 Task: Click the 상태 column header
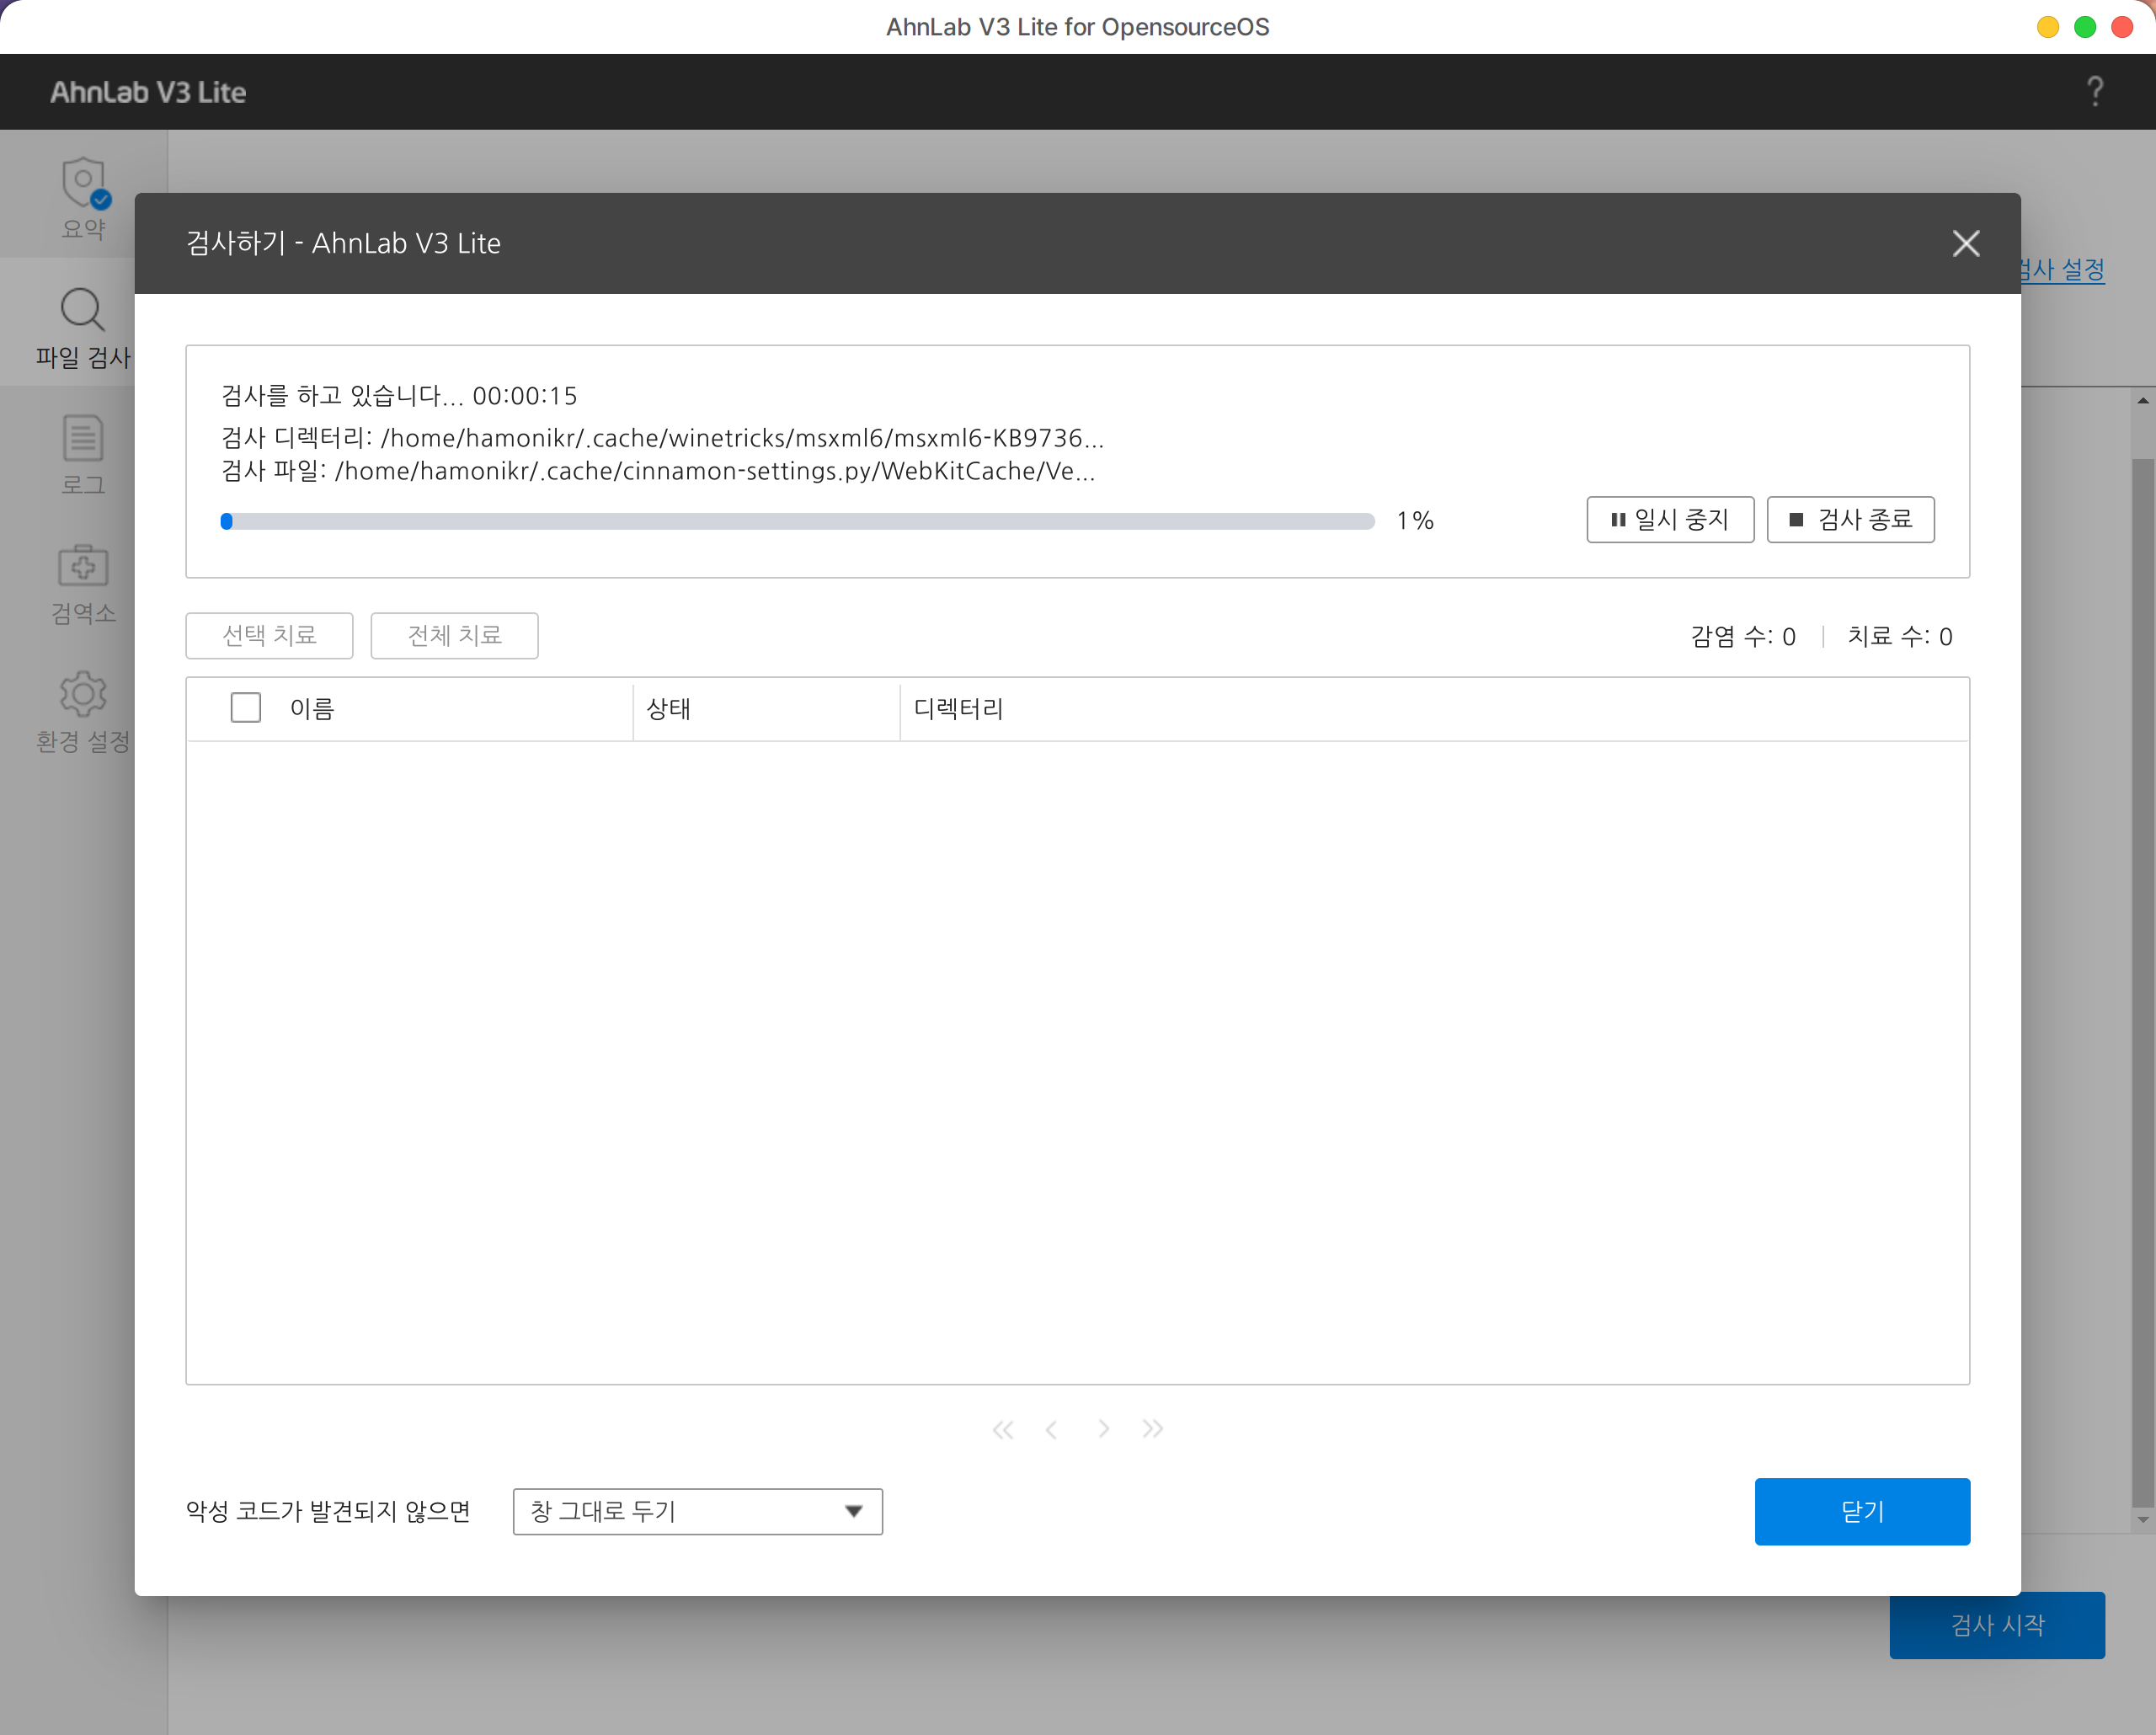[x=668, y=709]
